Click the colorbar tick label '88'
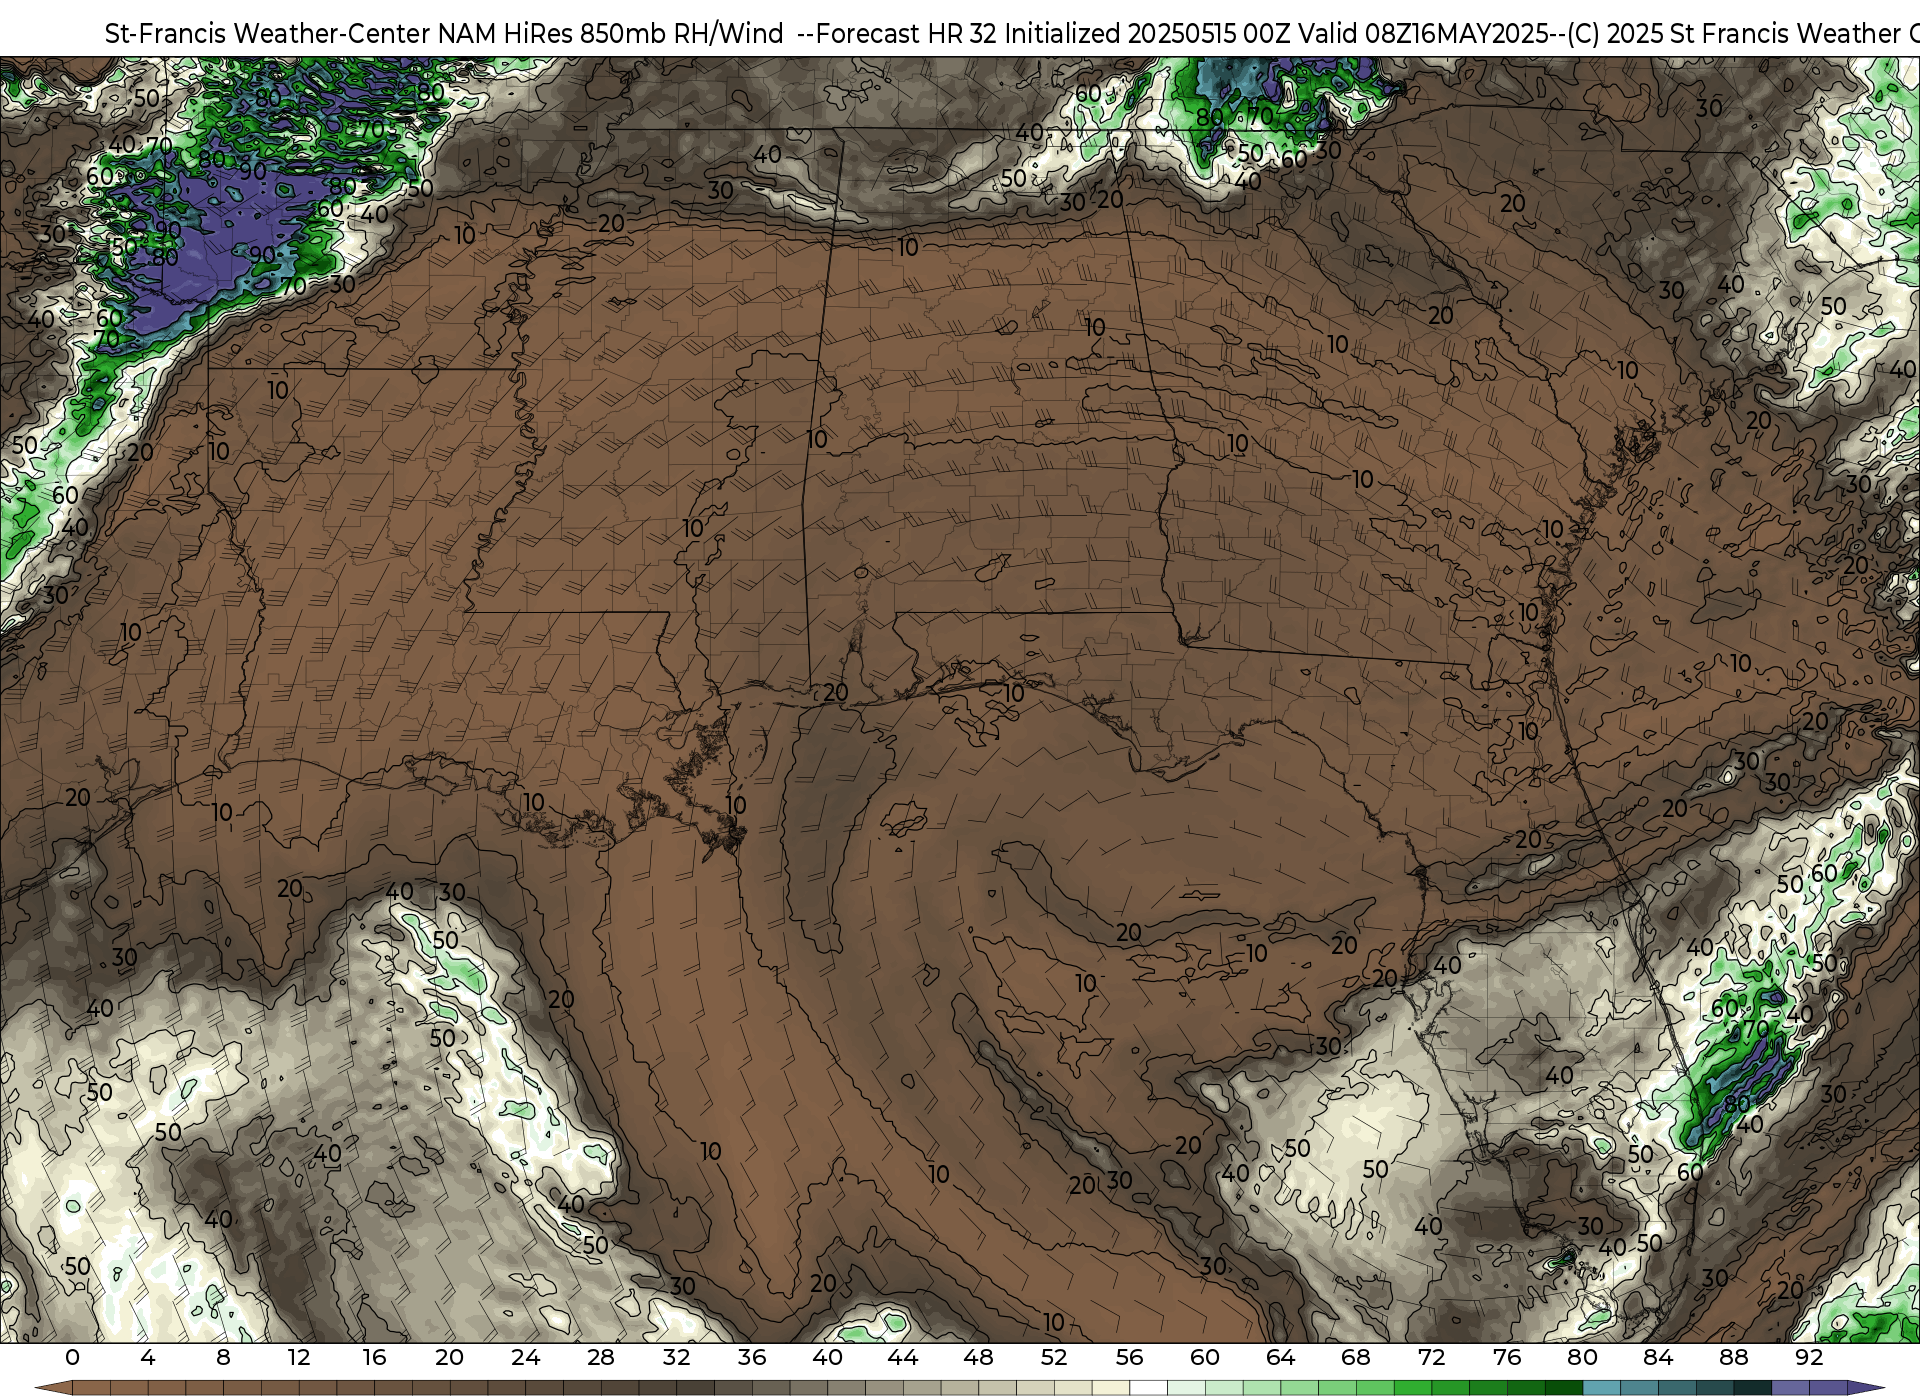This screenshot has width=1920, height=1400. coord(1733,1357)
